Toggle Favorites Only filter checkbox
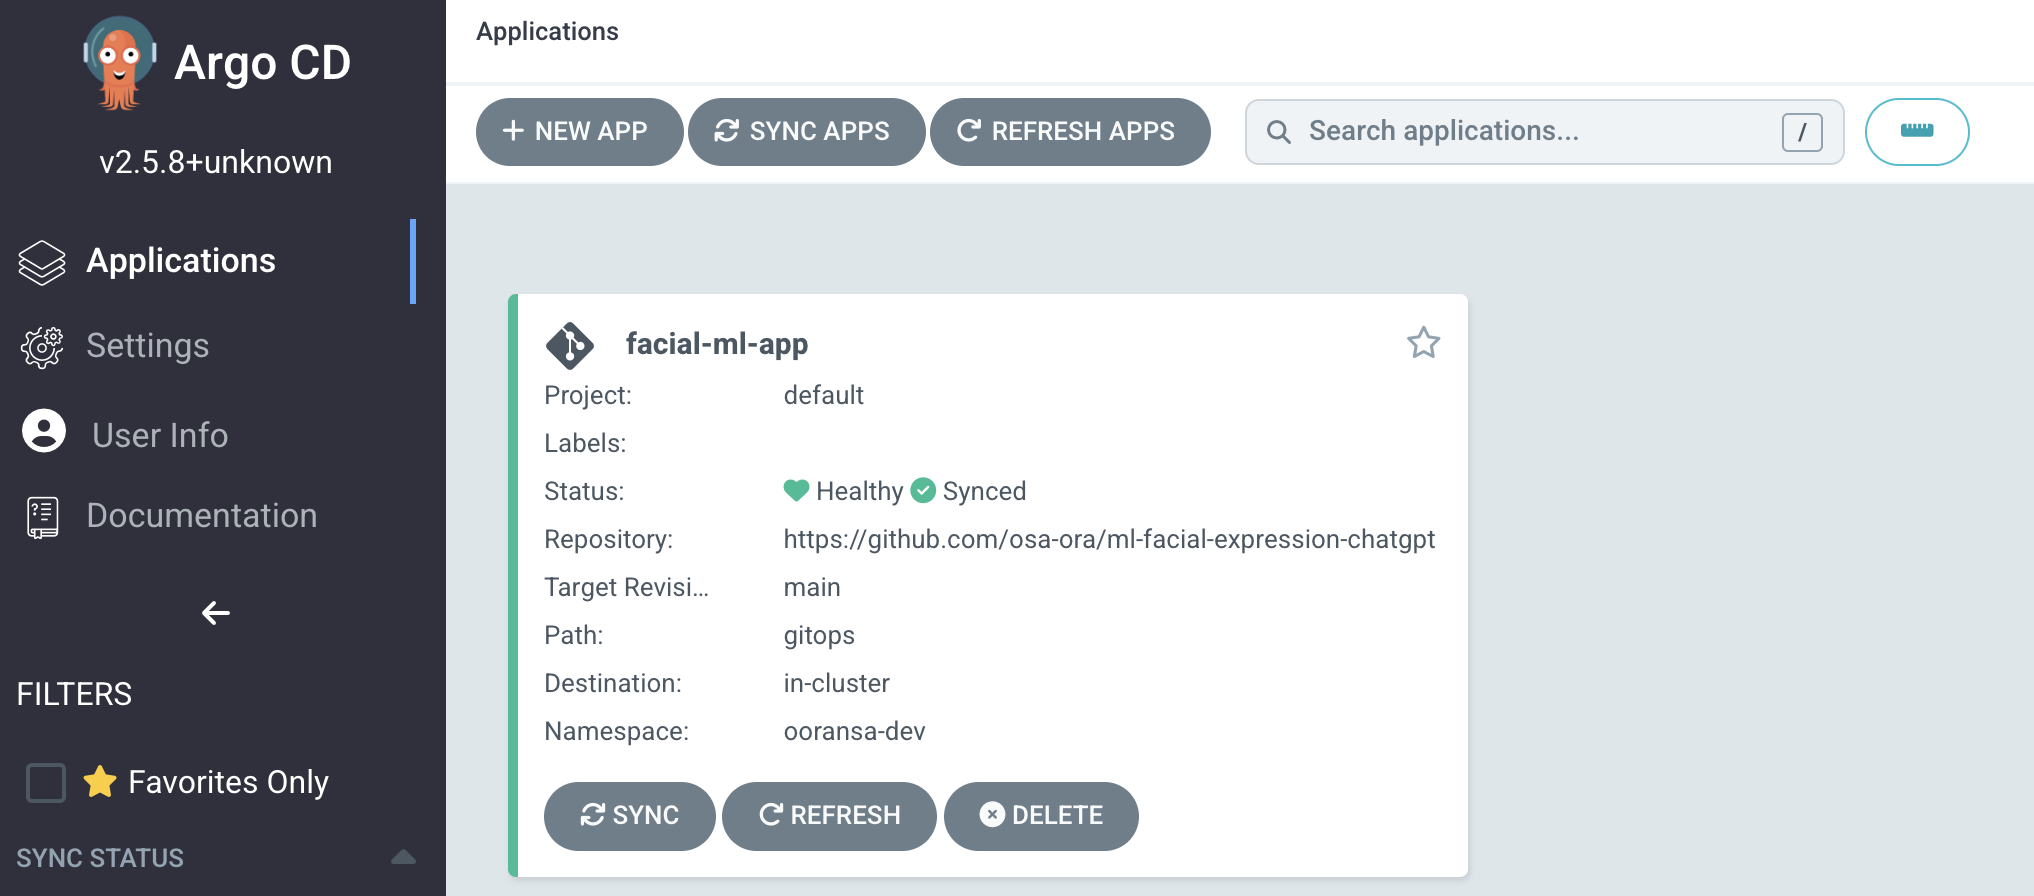The width and height of the screenshot is (2034, 896). 45,783
